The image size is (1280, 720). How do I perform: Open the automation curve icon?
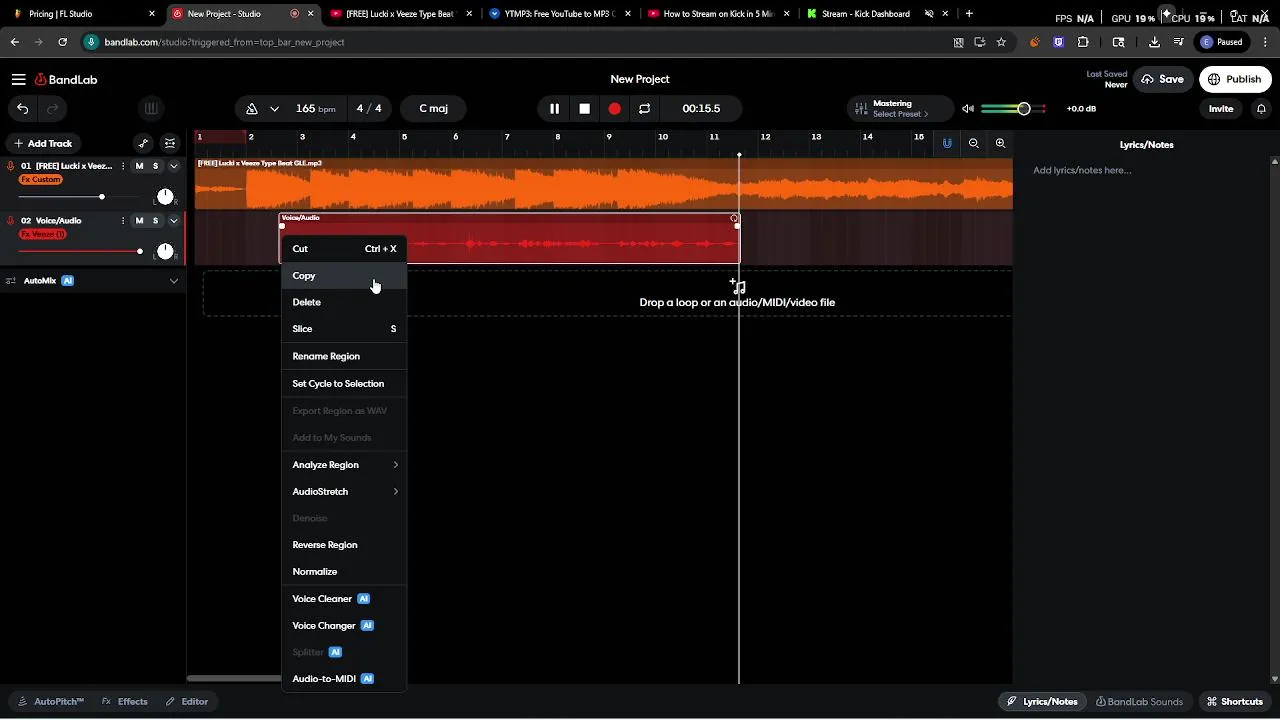point(143,143)
